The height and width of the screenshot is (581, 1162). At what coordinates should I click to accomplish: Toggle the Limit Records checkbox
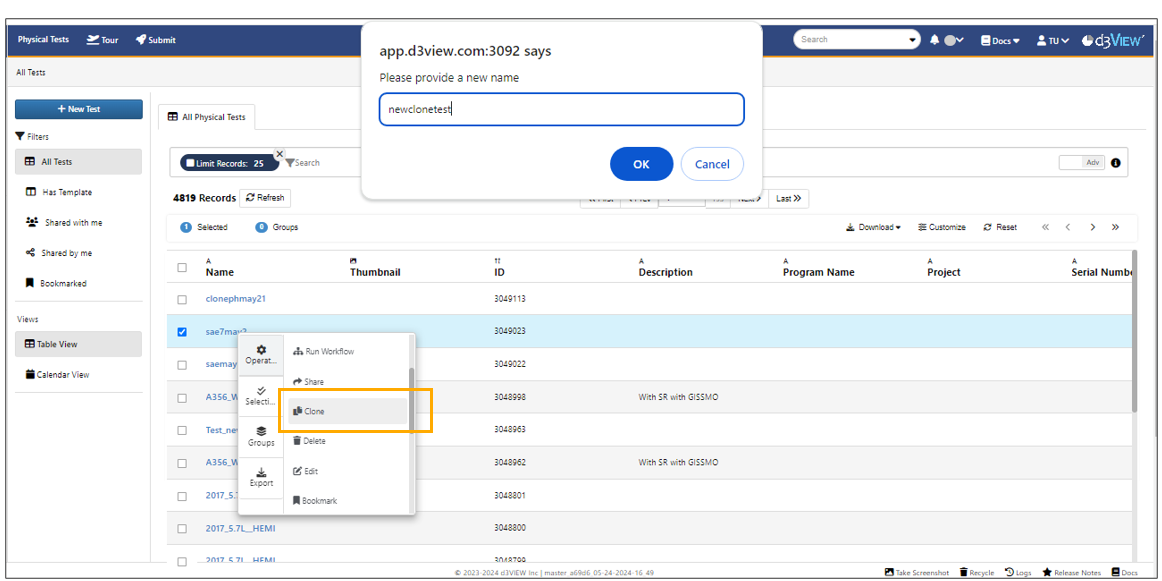pyautogui.click(x=190, y=163)
